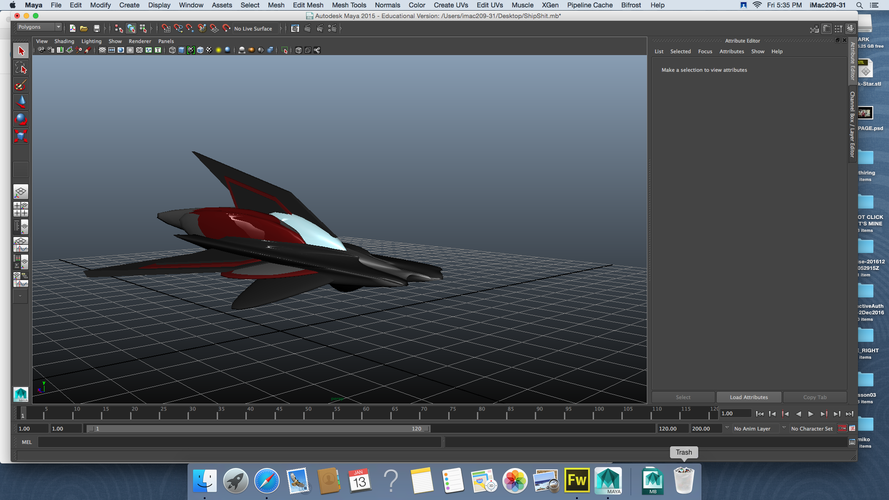Click the Open Scene folder icon
Screen dimensions: 889x500
pyautogui.click(x=84, y=28)
